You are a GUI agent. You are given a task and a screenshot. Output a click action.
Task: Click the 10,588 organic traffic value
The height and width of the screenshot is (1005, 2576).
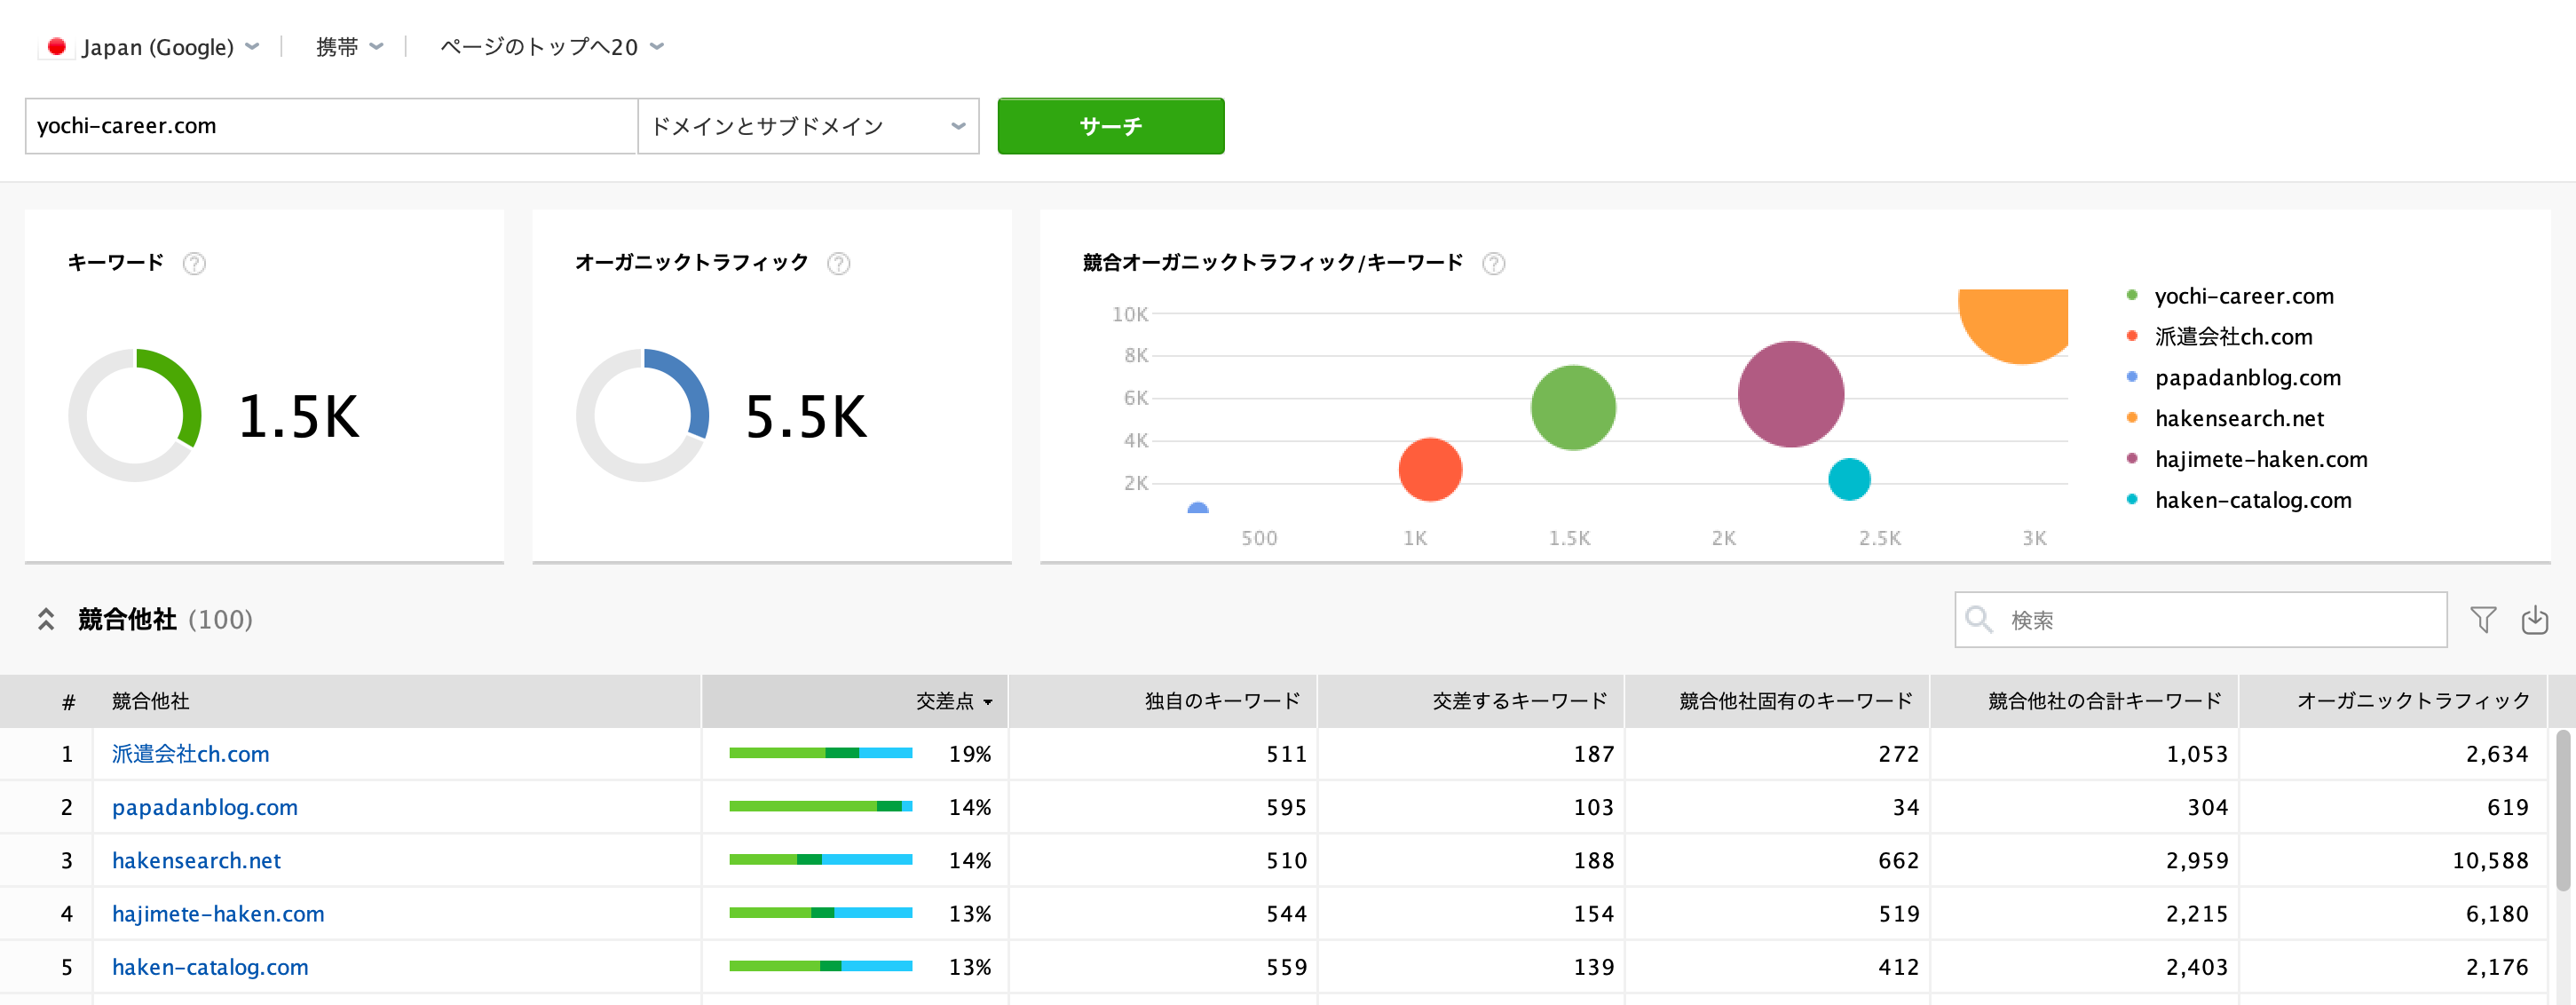coord(2490,860)
